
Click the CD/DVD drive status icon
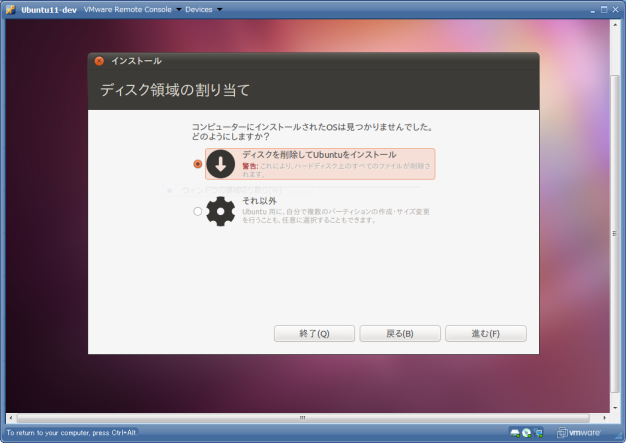tap(527, 433)
